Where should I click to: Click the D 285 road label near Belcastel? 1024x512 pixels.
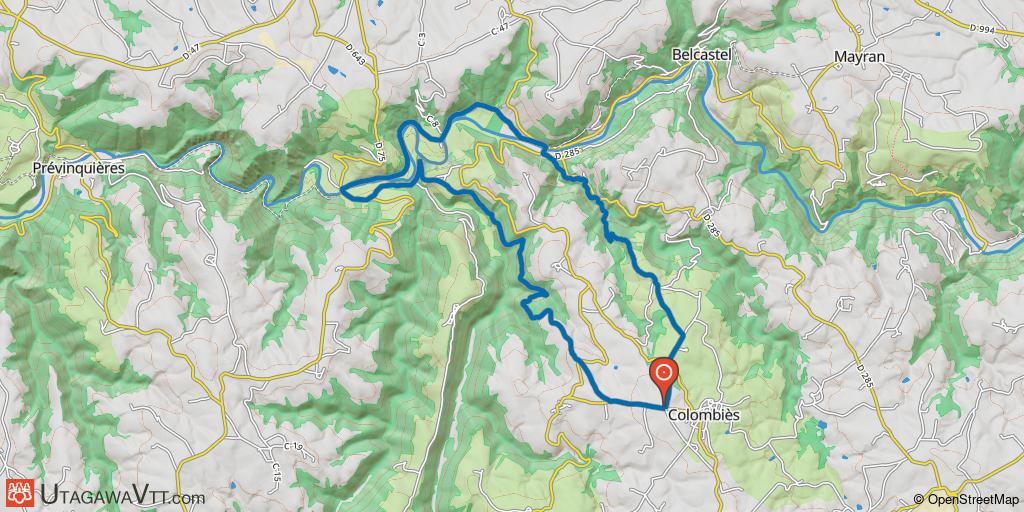pyautogui.click(x=569, y=155)
